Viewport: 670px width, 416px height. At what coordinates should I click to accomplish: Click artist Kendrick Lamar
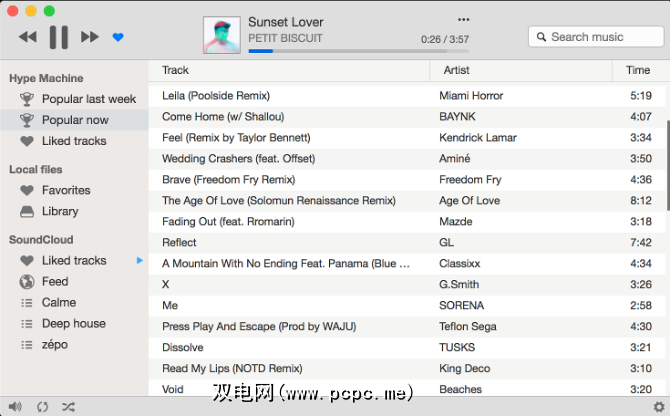pos(478,138)
